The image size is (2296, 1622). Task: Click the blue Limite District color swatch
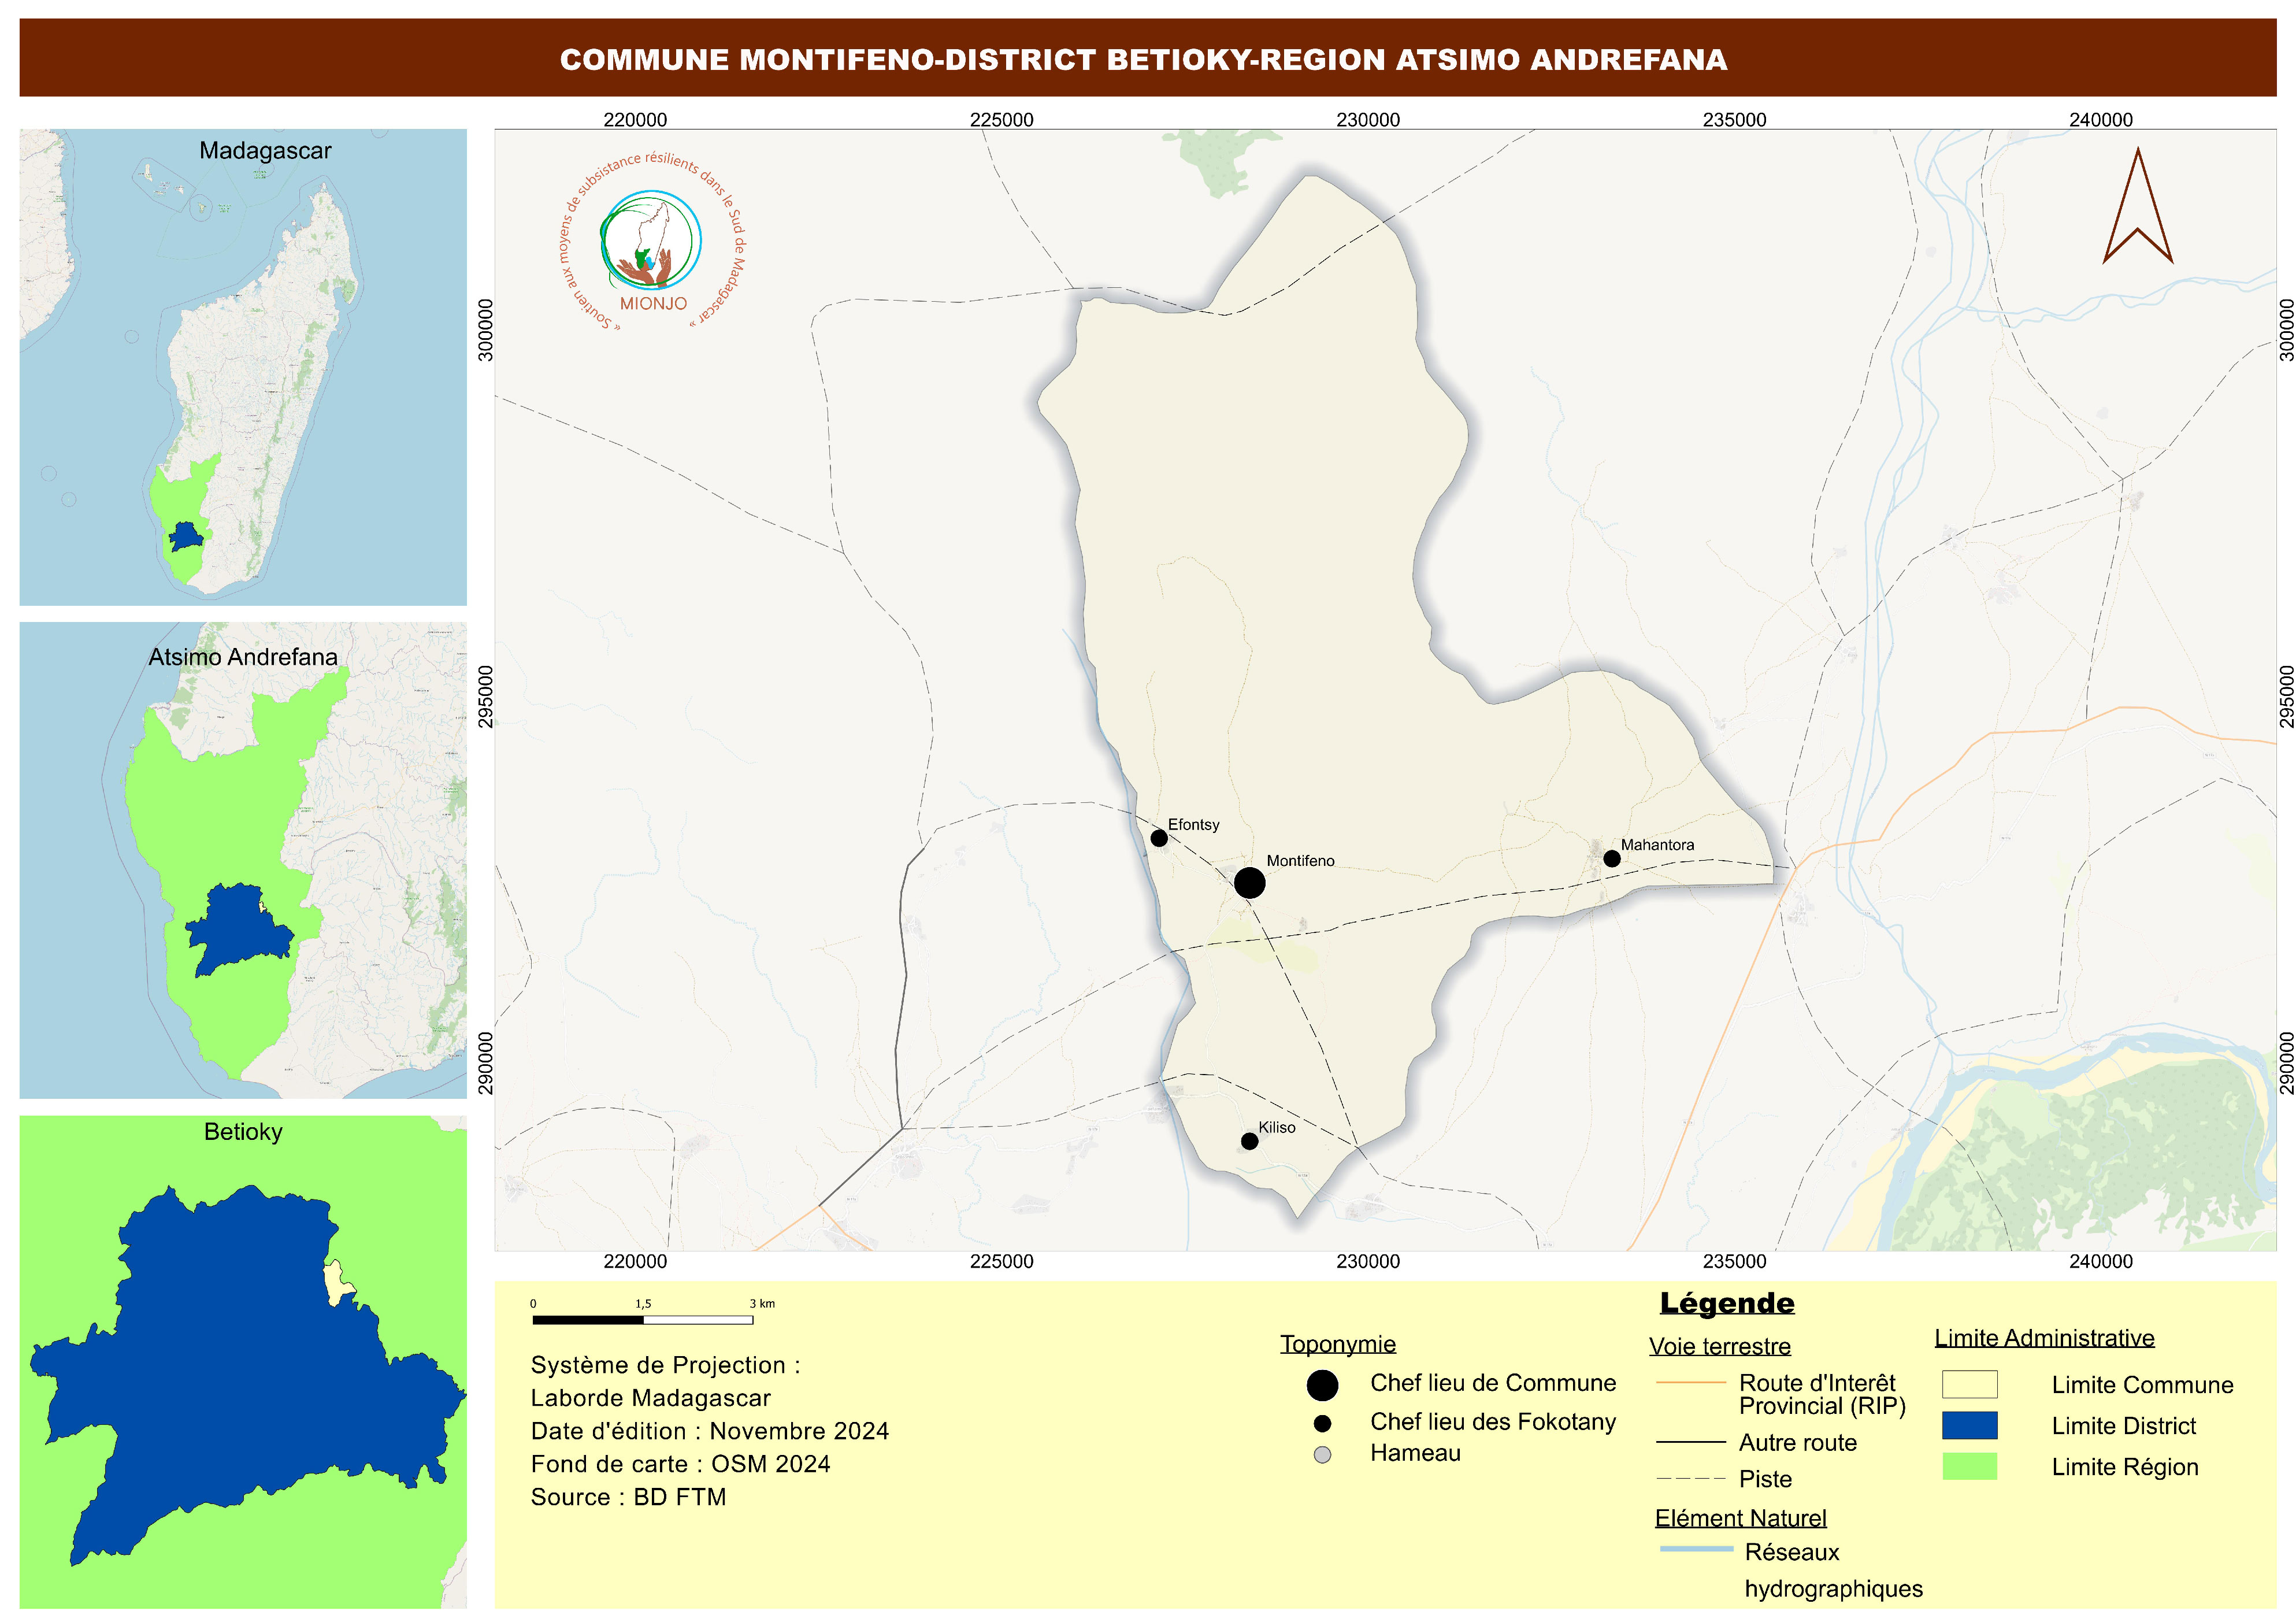tap(1969, 1425)
